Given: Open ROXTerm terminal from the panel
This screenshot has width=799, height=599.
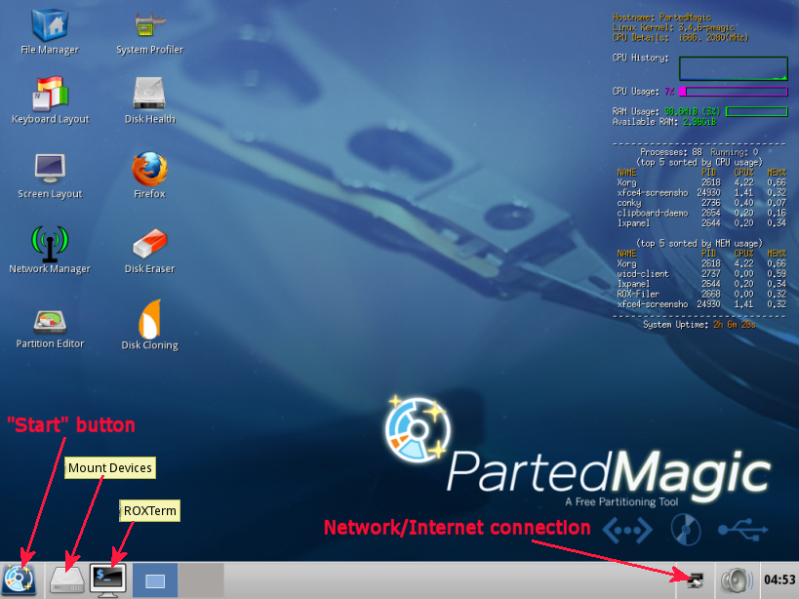Looking at the screenshot, I should [109, 580].
